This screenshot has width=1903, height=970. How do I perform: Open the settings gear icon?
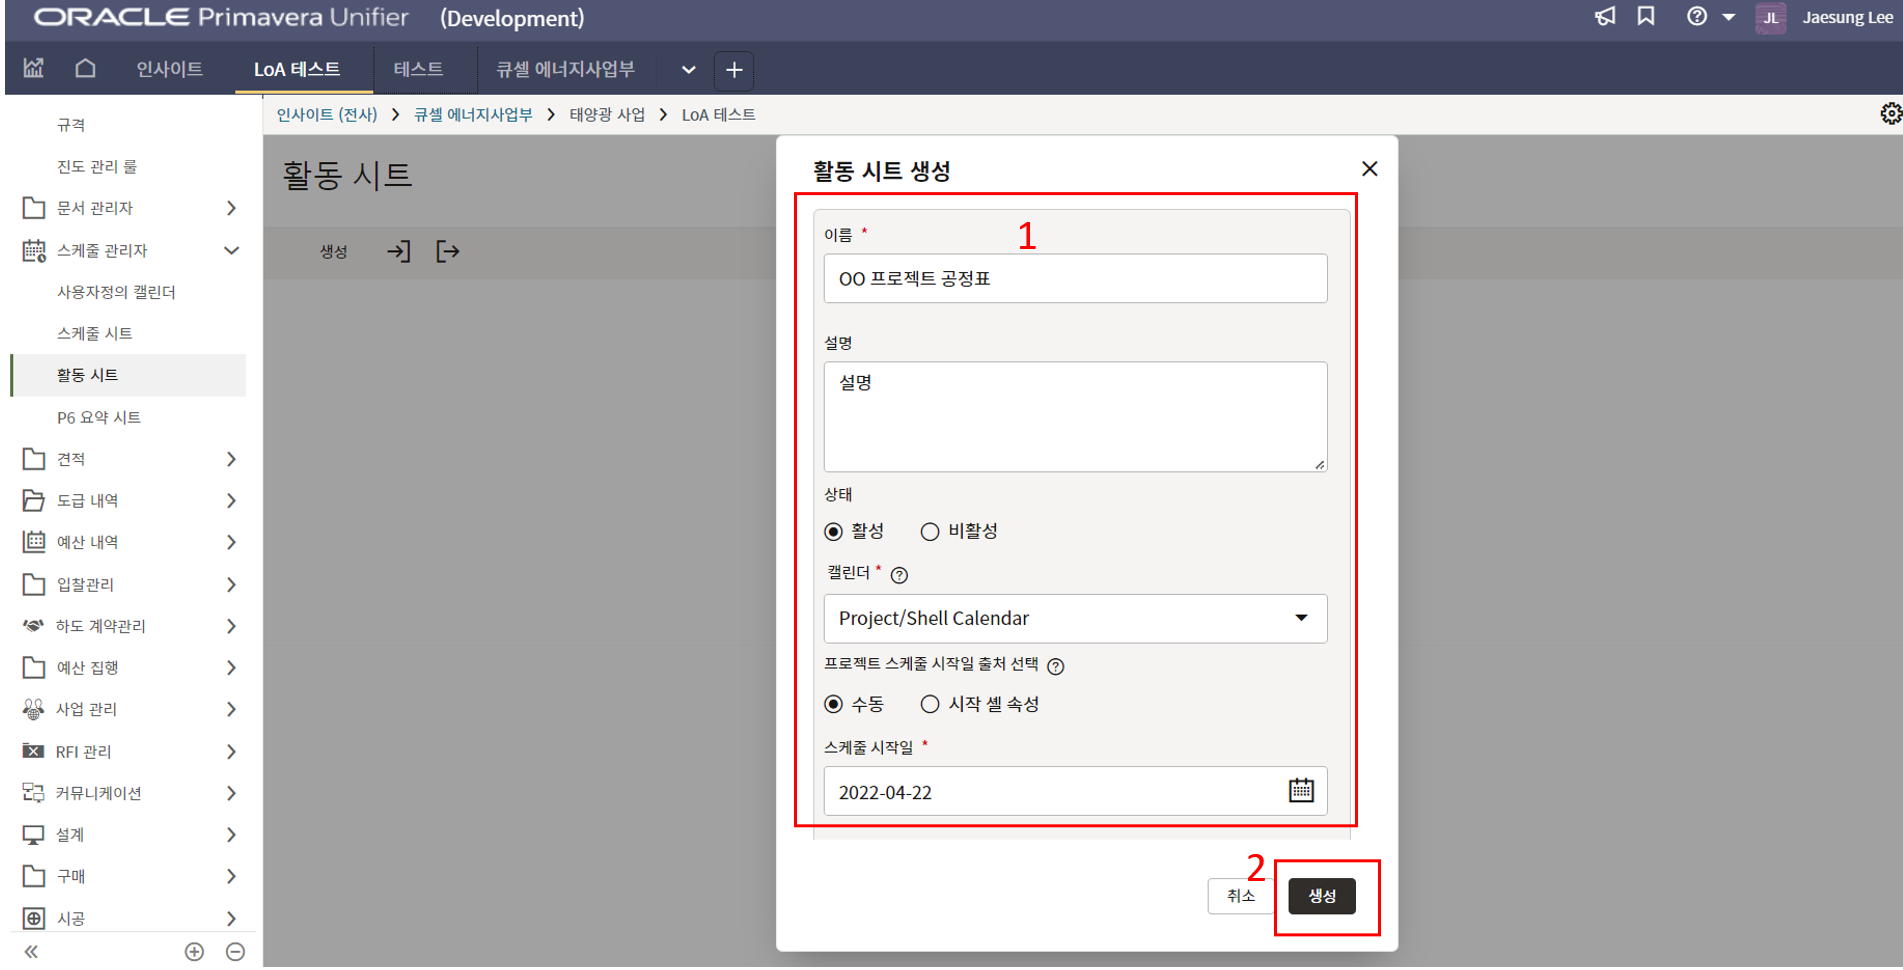coord(1889,114)
